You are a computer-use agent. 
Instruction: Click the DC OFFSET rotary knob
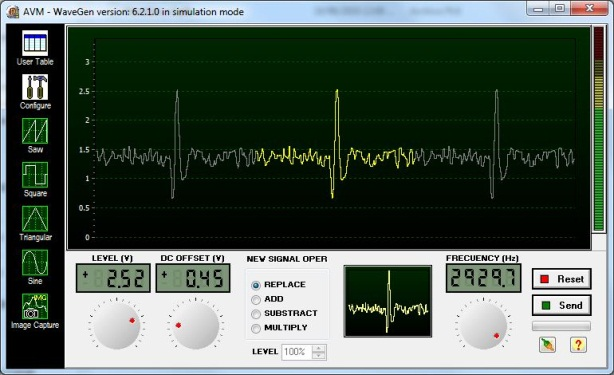pos(195,326)
